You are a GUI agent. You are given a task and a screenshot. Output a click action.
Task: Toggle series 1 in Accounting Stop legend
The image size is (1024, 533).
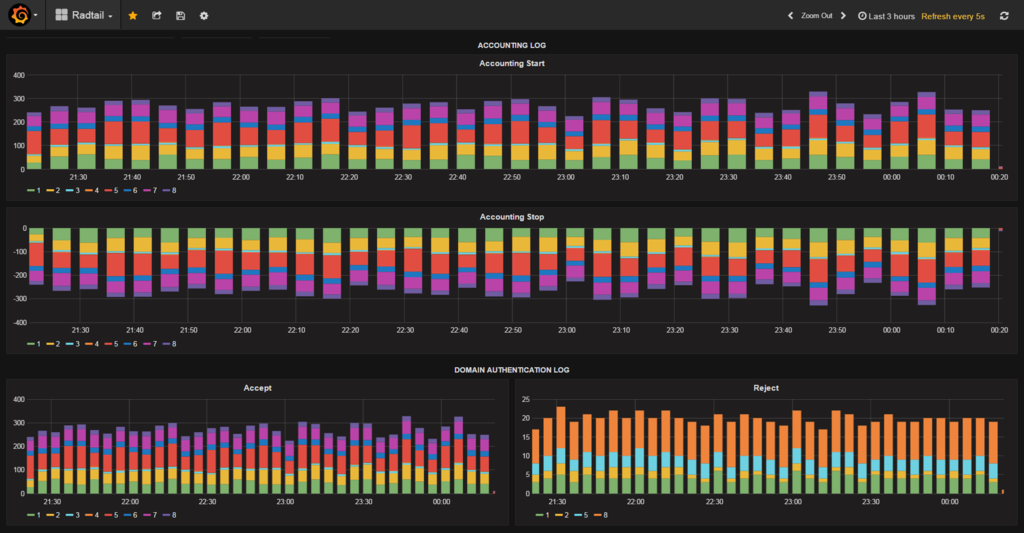(34, 344)
